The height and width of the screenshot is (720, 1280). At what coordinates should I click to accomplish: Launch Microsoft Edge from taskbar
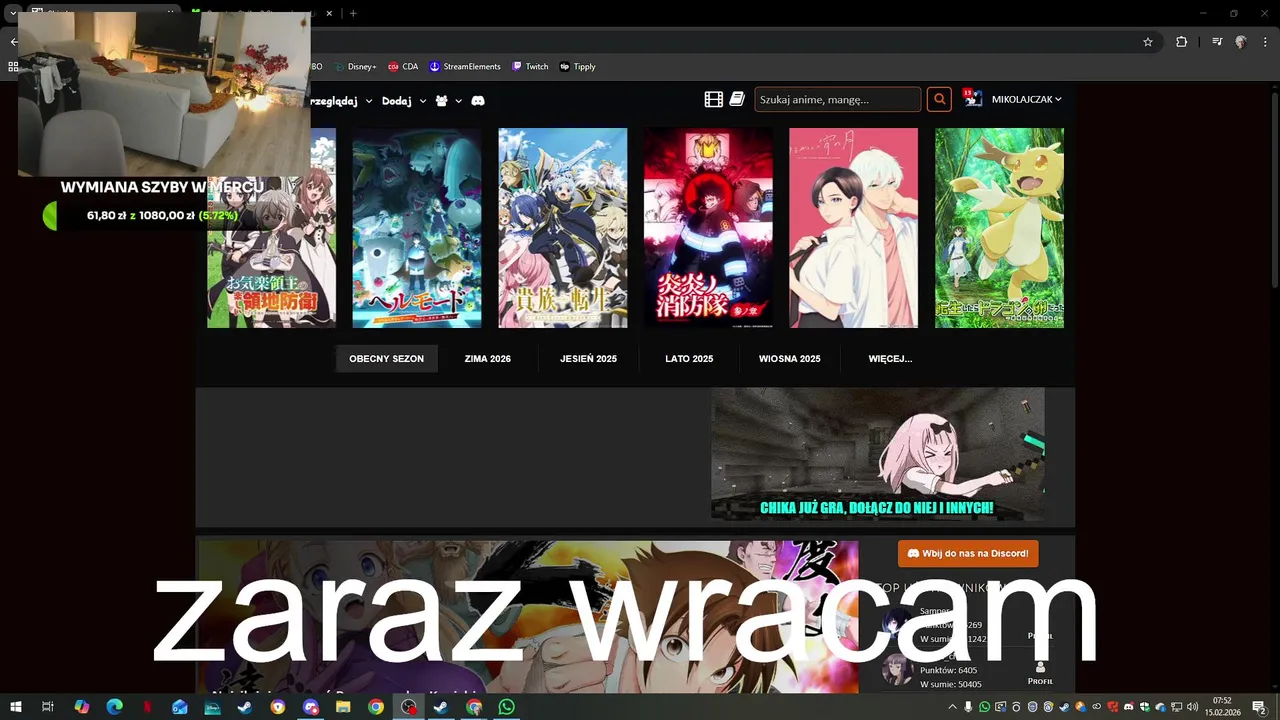(114, 707)
